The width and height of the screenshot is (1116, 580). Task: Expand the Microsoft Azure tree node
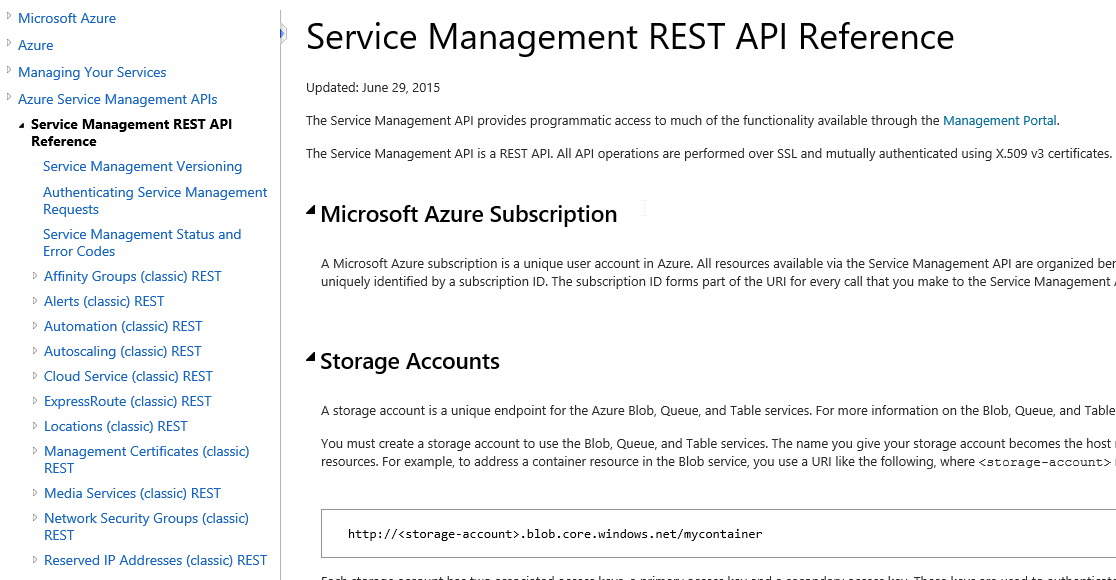(x=7, y=18)
